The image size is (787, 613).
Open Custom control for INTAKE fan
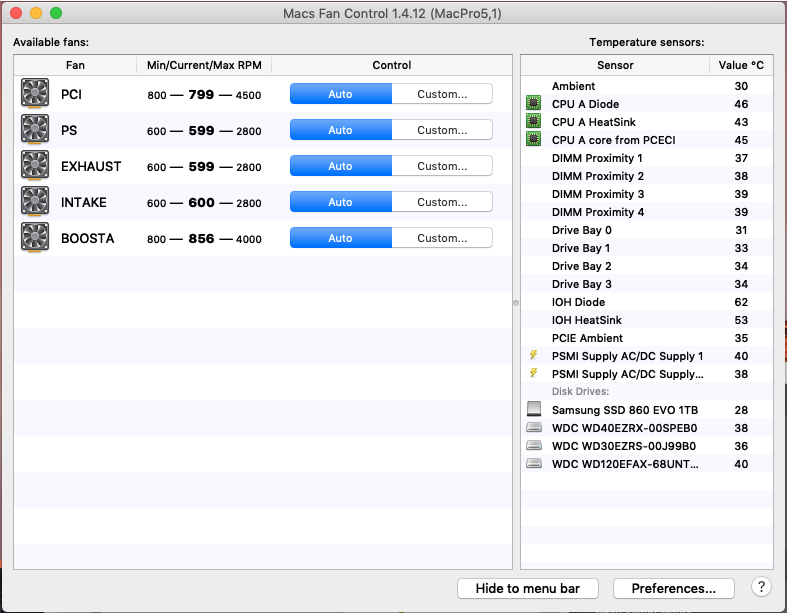[442, 202]
